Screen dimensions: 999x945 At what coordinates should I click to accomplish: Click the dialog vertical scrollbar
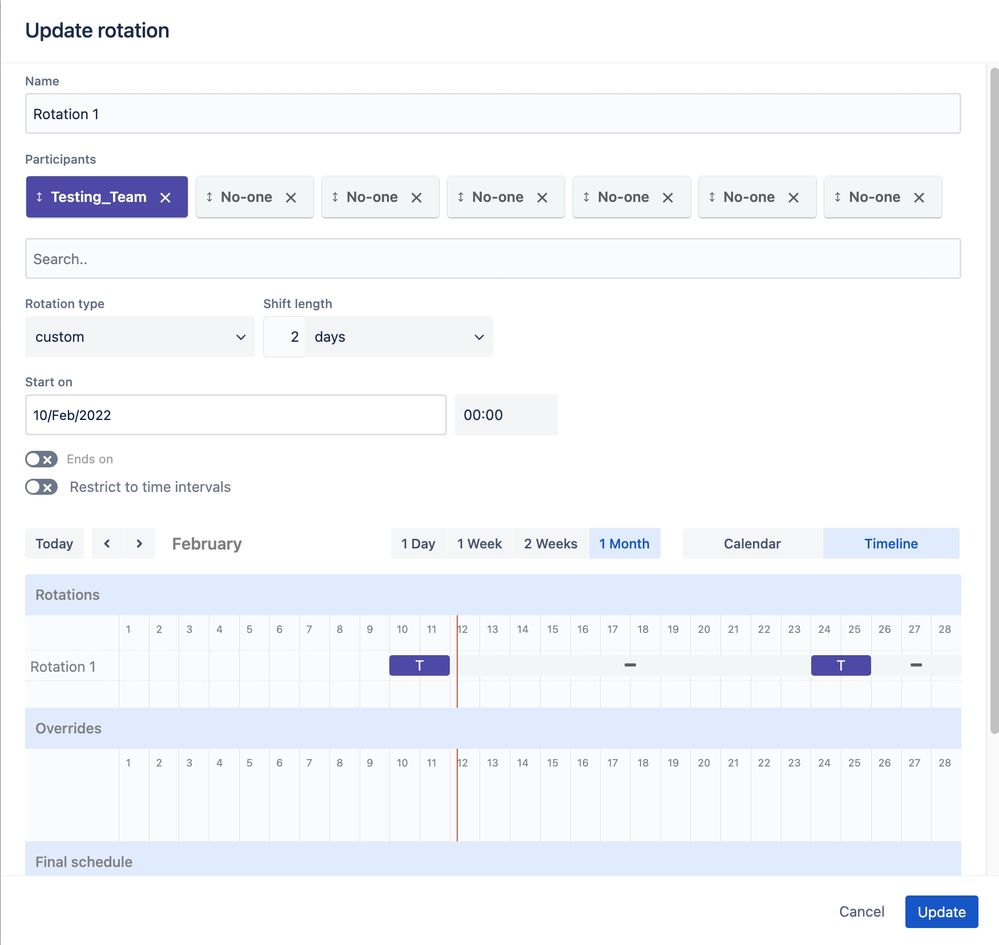click(x=993, y=400)
